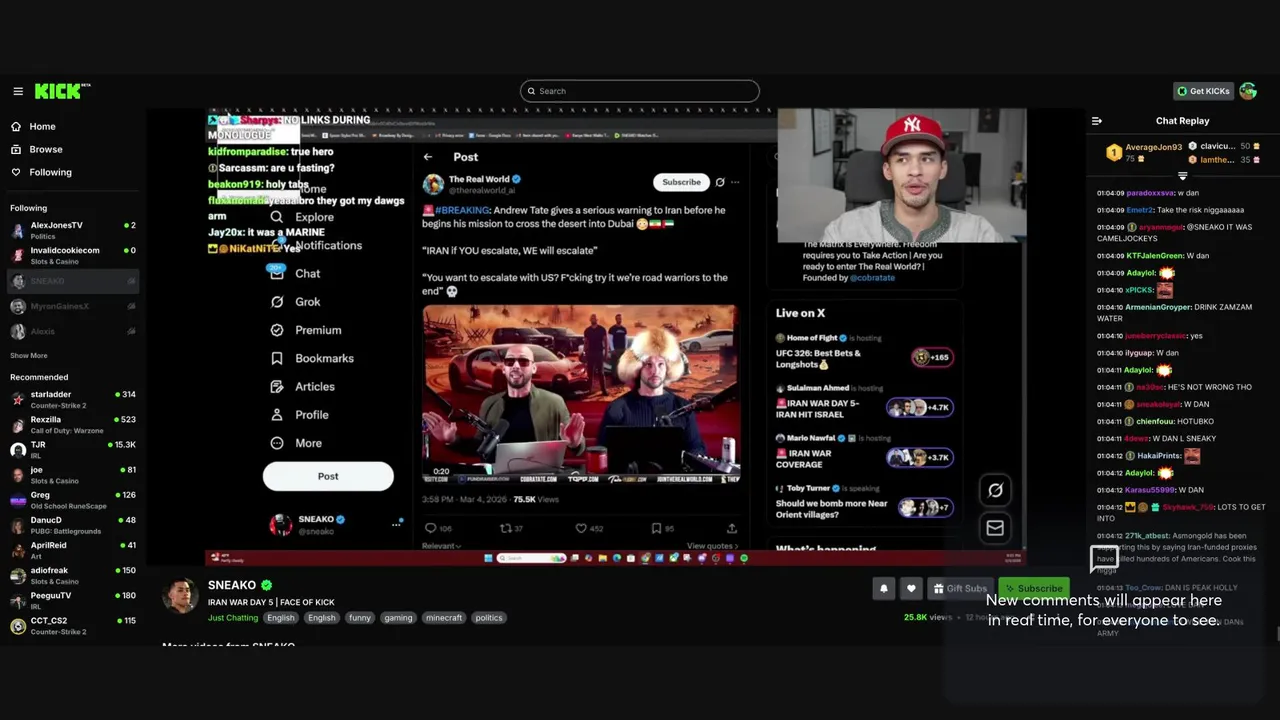Open Browse in the sidebar

45,150
